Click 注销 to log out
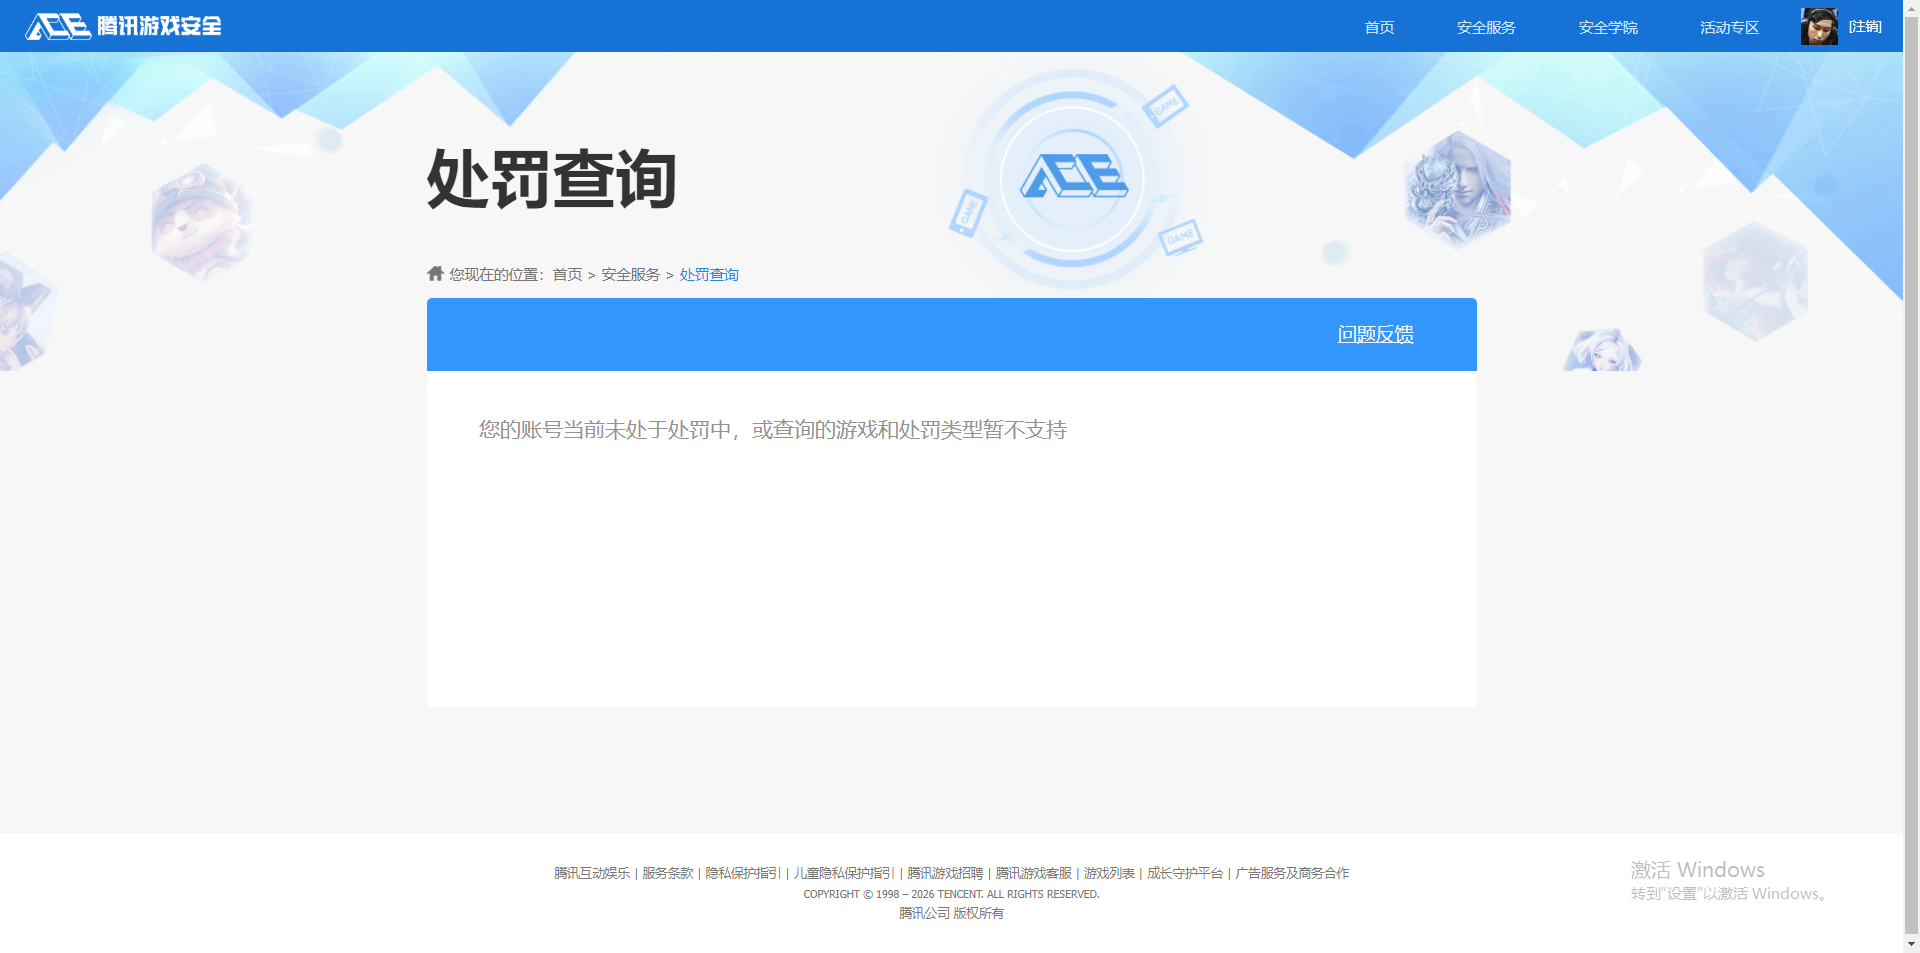Image resolution: width=1920 pixels, height=953 pixels. coord(1866,27)
